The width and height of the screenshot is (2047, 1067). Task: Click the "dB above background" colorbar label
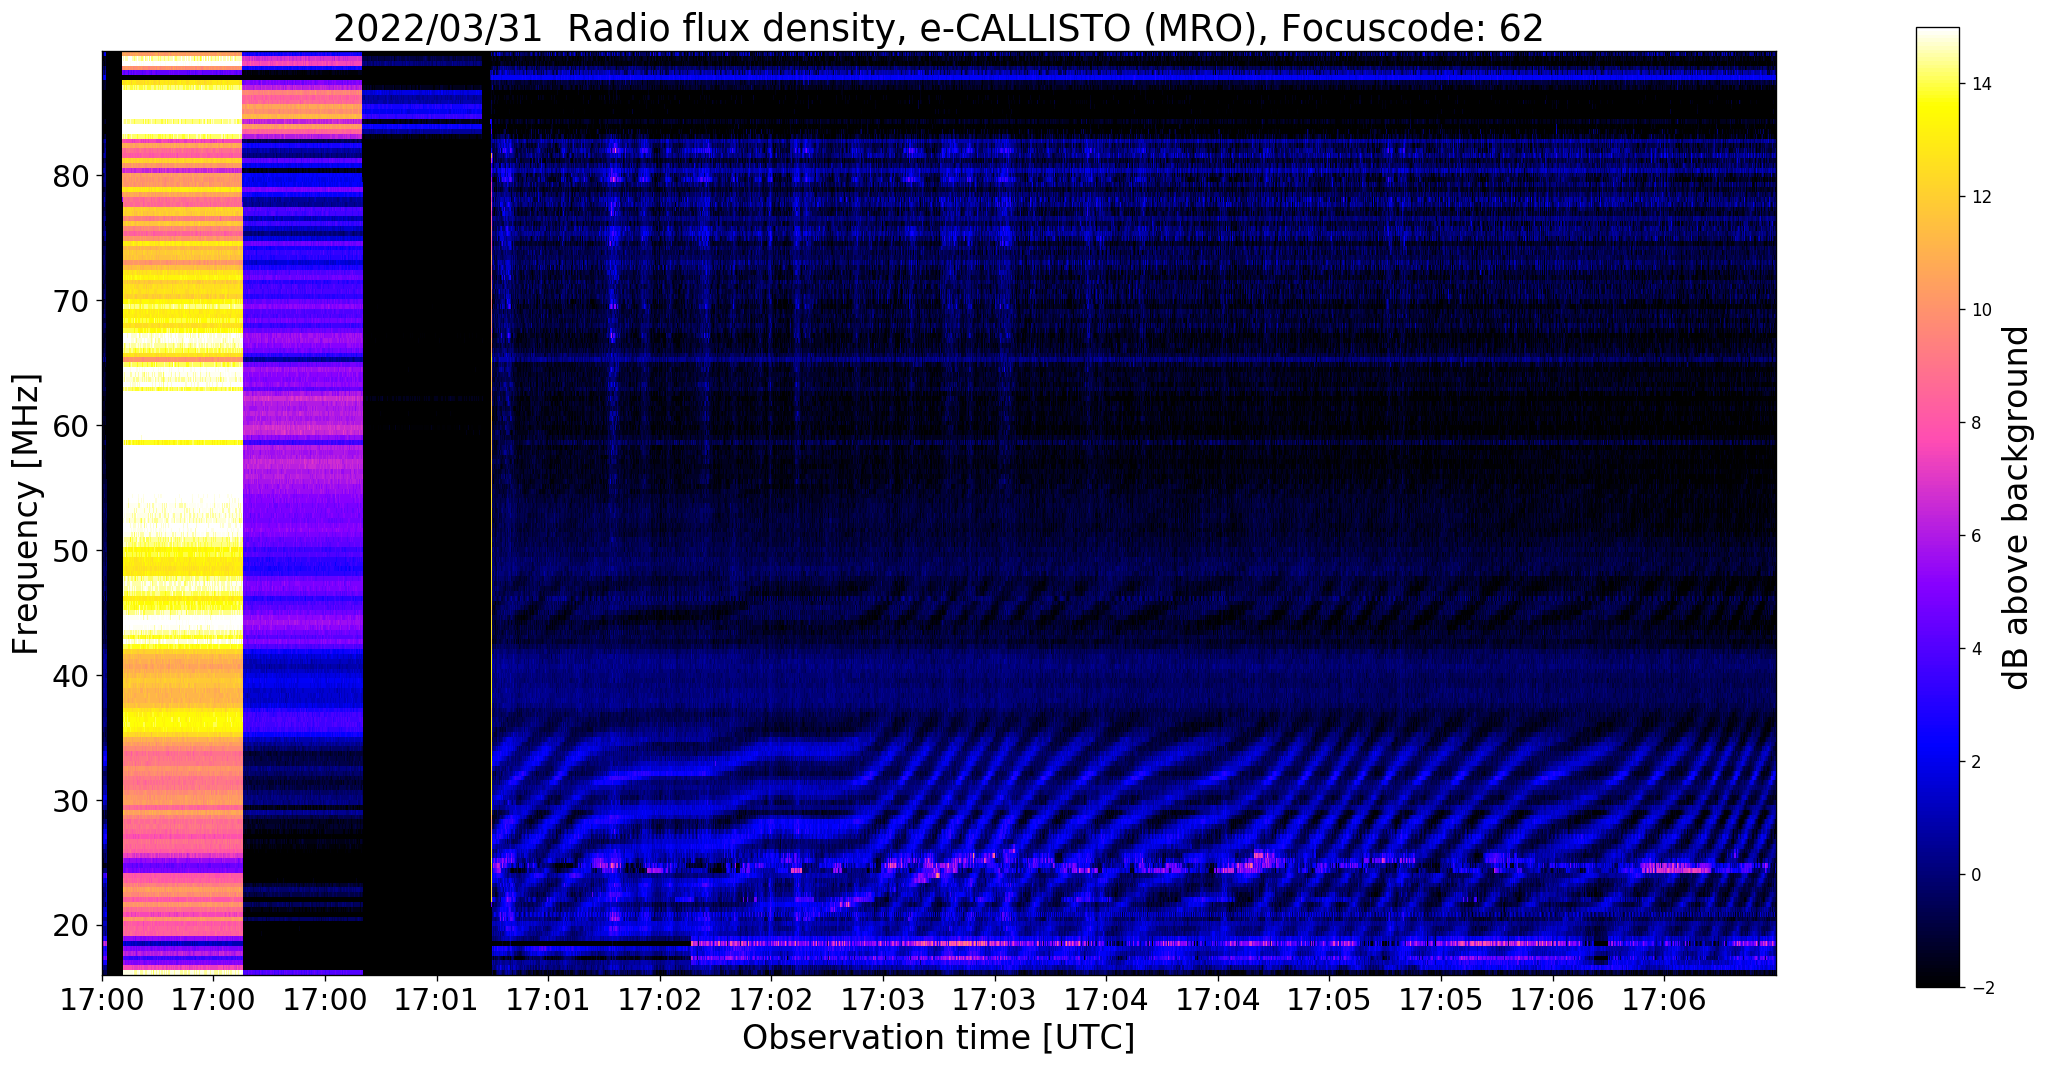coord(2017,508)
